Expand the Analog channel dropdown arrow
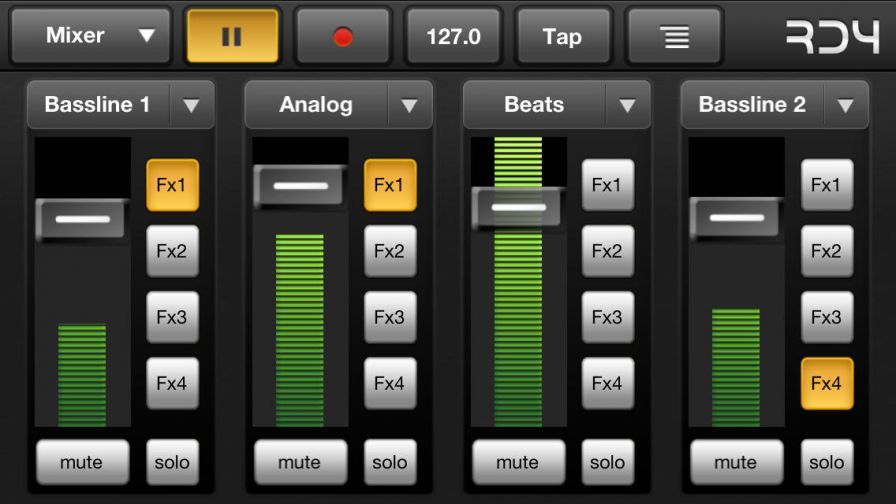896x504 pixels. (x=409, y=105)
